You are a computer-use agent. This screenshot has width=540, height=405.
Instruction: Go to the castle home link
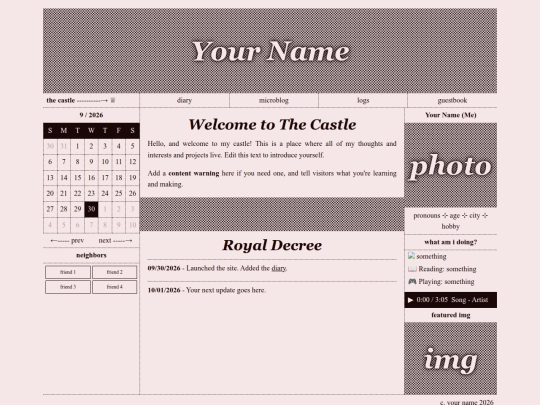click(x=81, y=100)
